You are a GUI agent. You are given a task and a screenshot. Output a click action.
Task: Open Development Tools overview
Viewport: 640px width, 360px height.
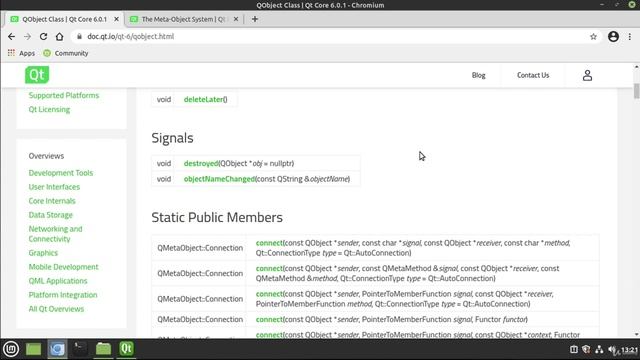[61, 173]
